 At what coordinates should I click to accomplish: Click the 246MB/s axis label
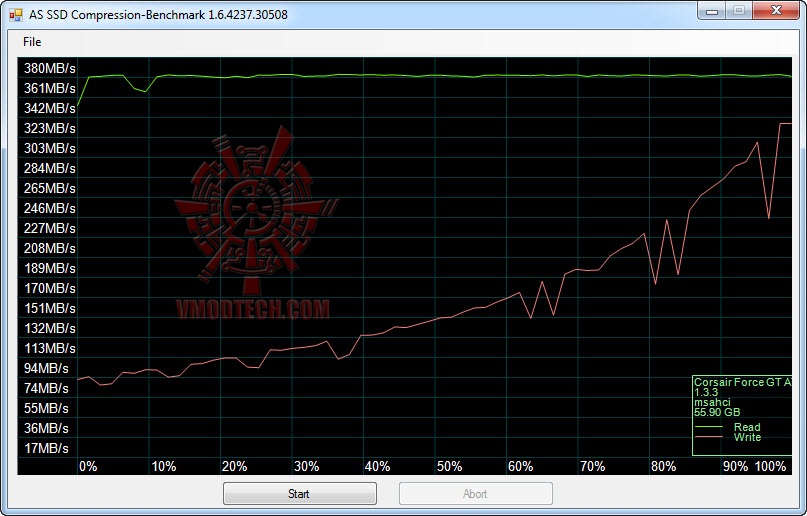click(49, 208)
